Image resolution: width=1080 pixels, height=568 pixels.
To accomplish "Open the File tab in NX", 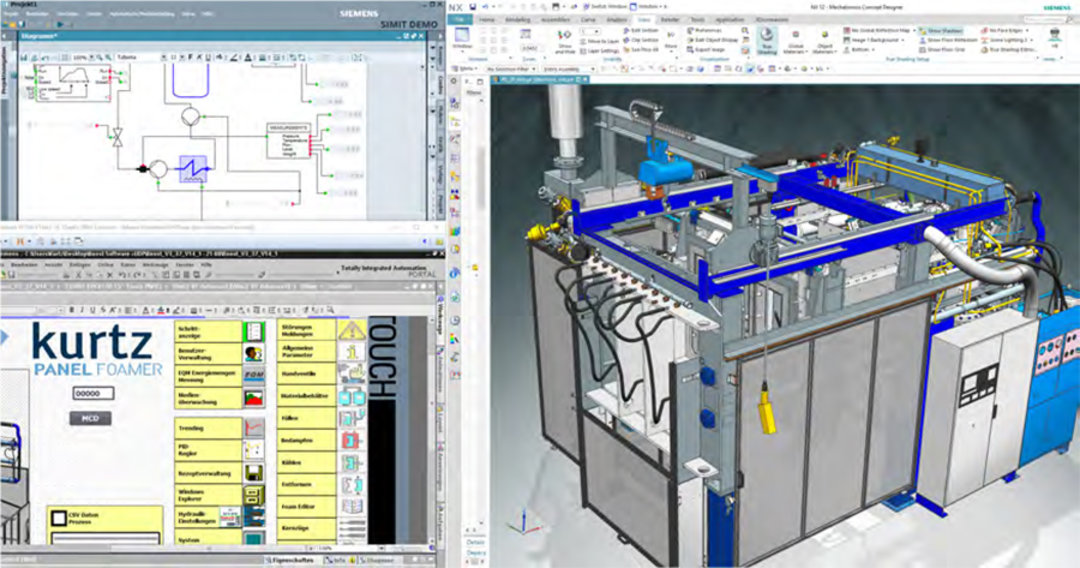I will point(459,20).
